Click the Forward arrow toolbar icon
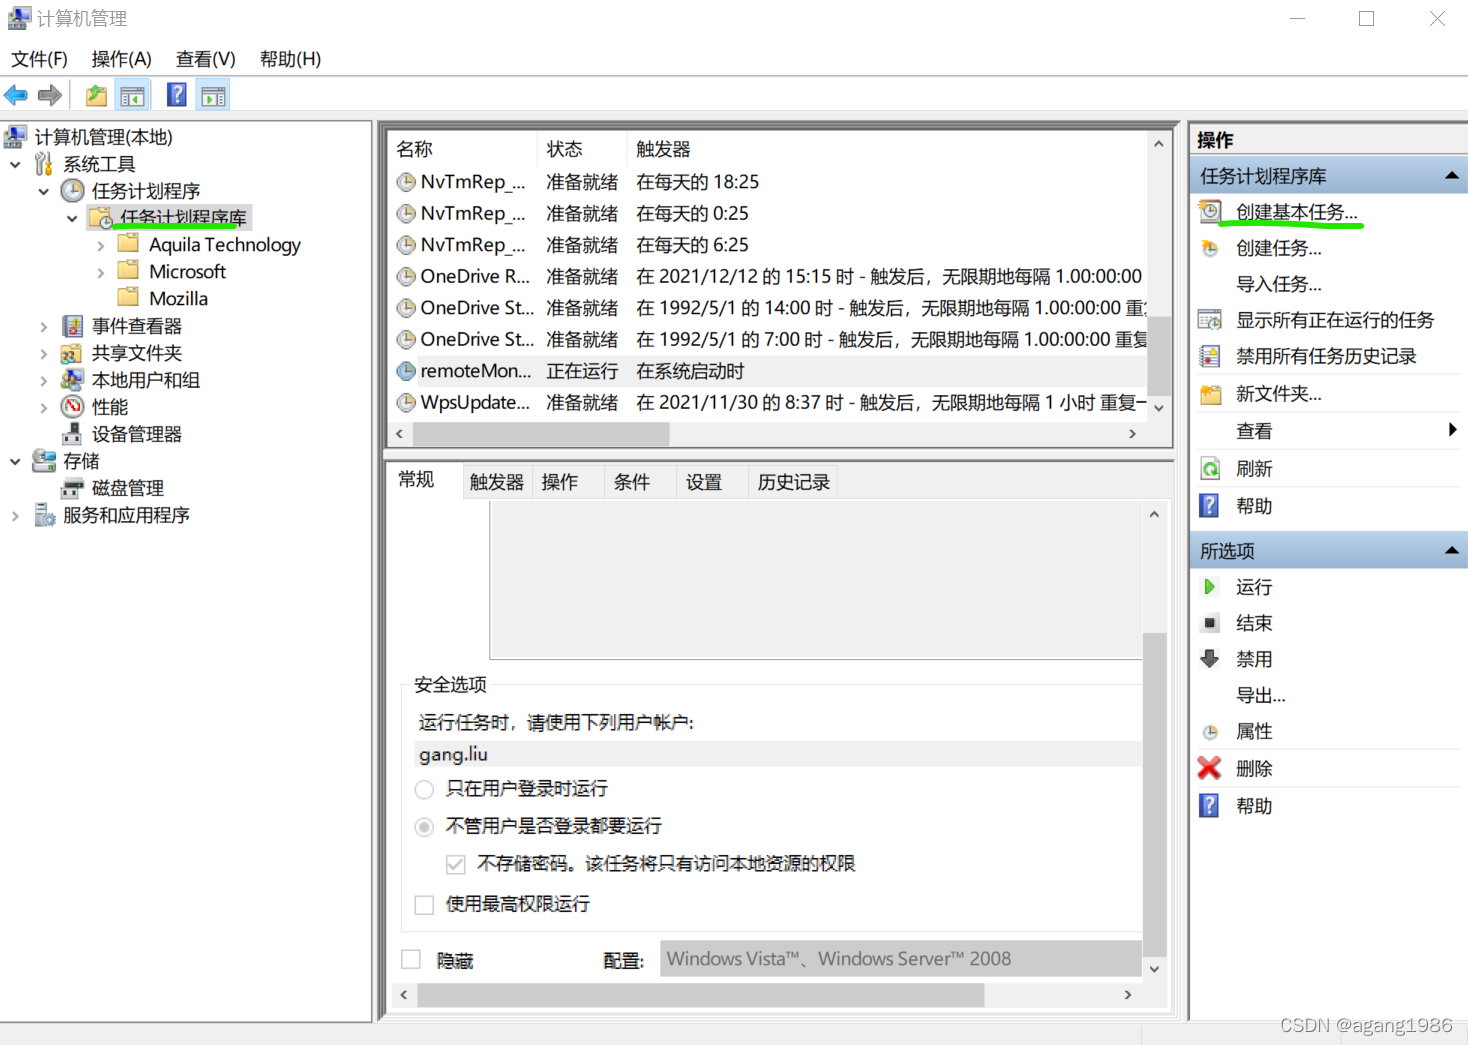1468x1045 pixels. pos(50,95)
